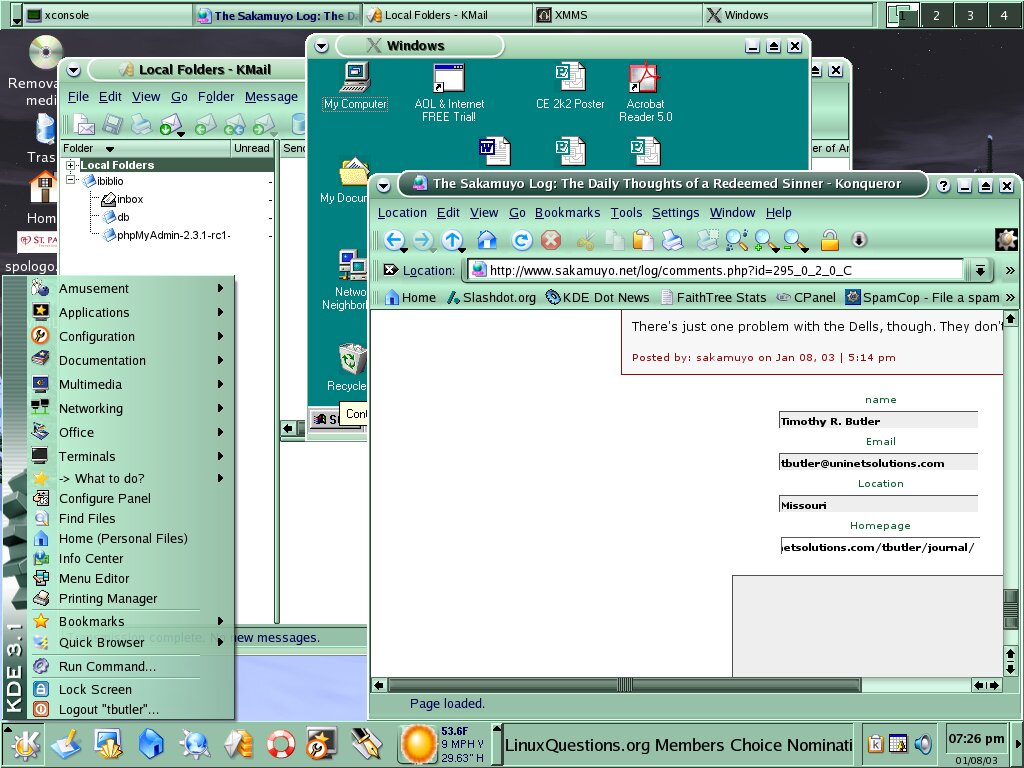Select the phpMyAdmin-2.3.1-rc1- folder in KMail
This screenshot has height=768, width=1024.
click(167, 235)
